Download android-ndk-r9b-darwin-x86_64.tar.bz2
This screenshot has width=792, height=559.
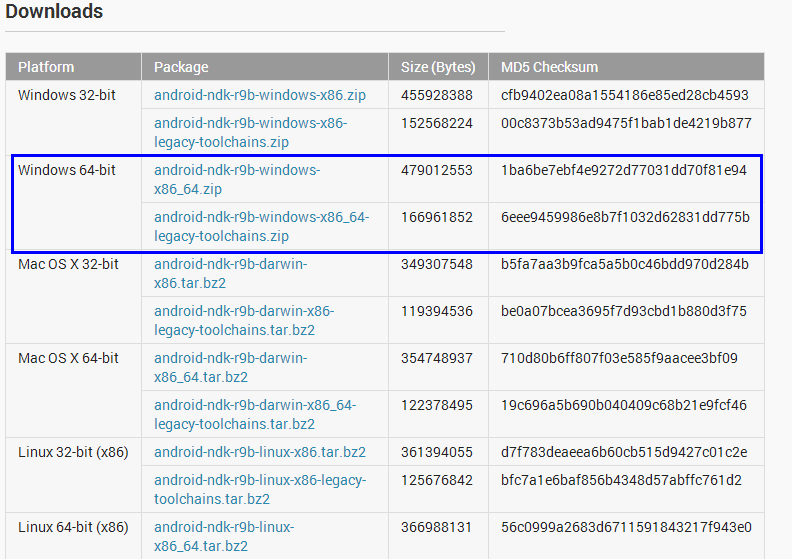point(230,367)
